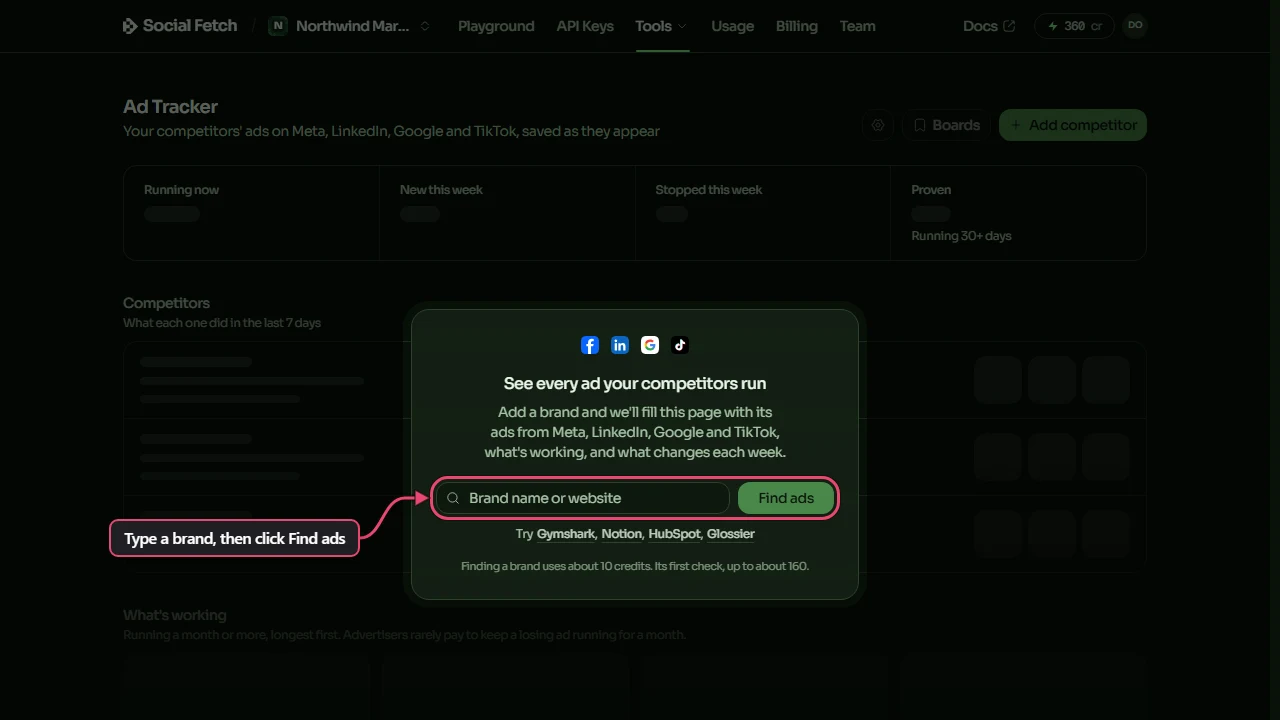Expand the Tools menu
The image size is (1280, 720).
click(x=662, y=26)
